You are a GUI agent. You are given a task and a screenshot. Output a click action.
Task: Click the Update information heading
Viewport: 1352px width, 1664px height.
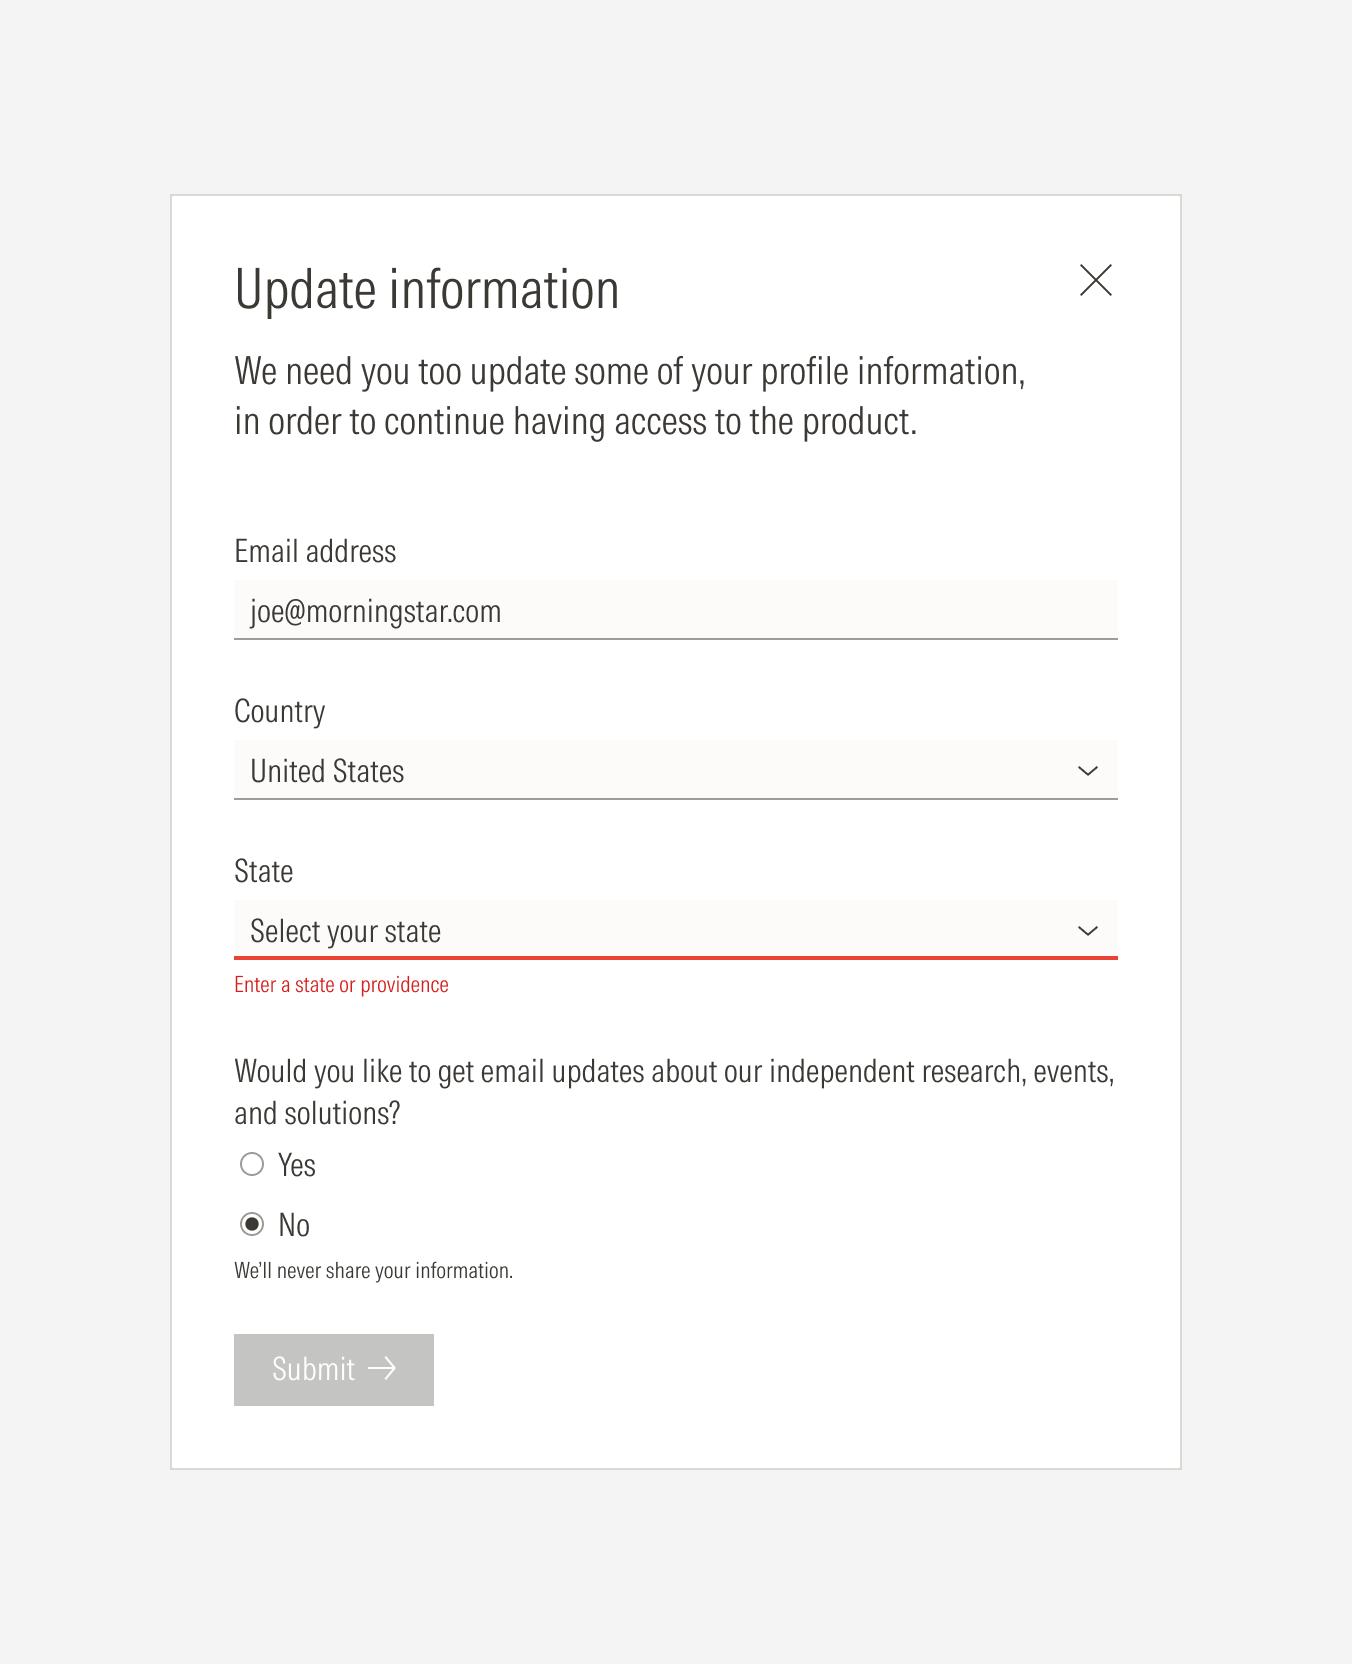point(427,290)
